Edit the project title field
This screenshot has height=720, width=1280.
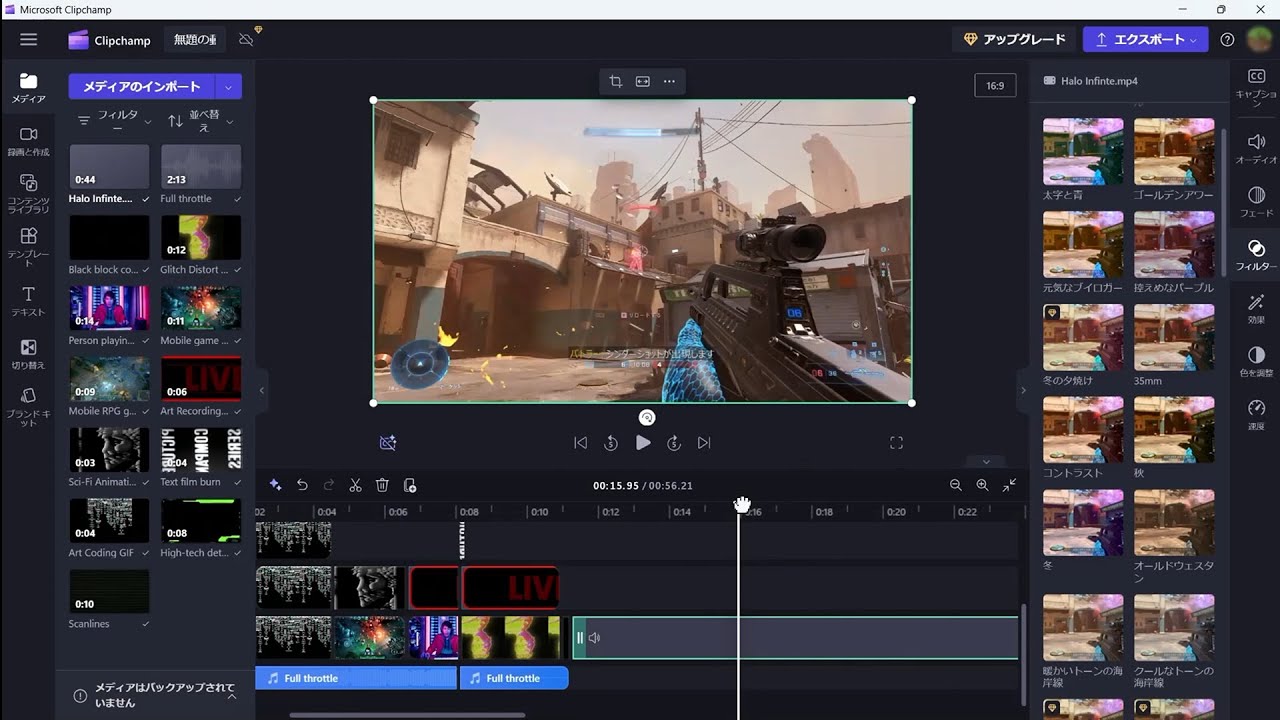click(x=194, y=40)
